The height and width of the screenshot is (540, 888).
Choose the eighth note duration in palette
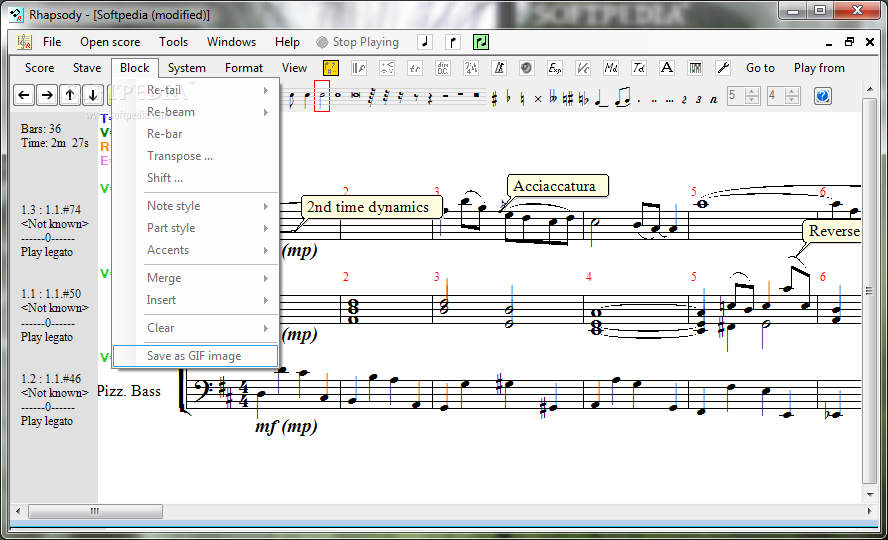[292, 99]
